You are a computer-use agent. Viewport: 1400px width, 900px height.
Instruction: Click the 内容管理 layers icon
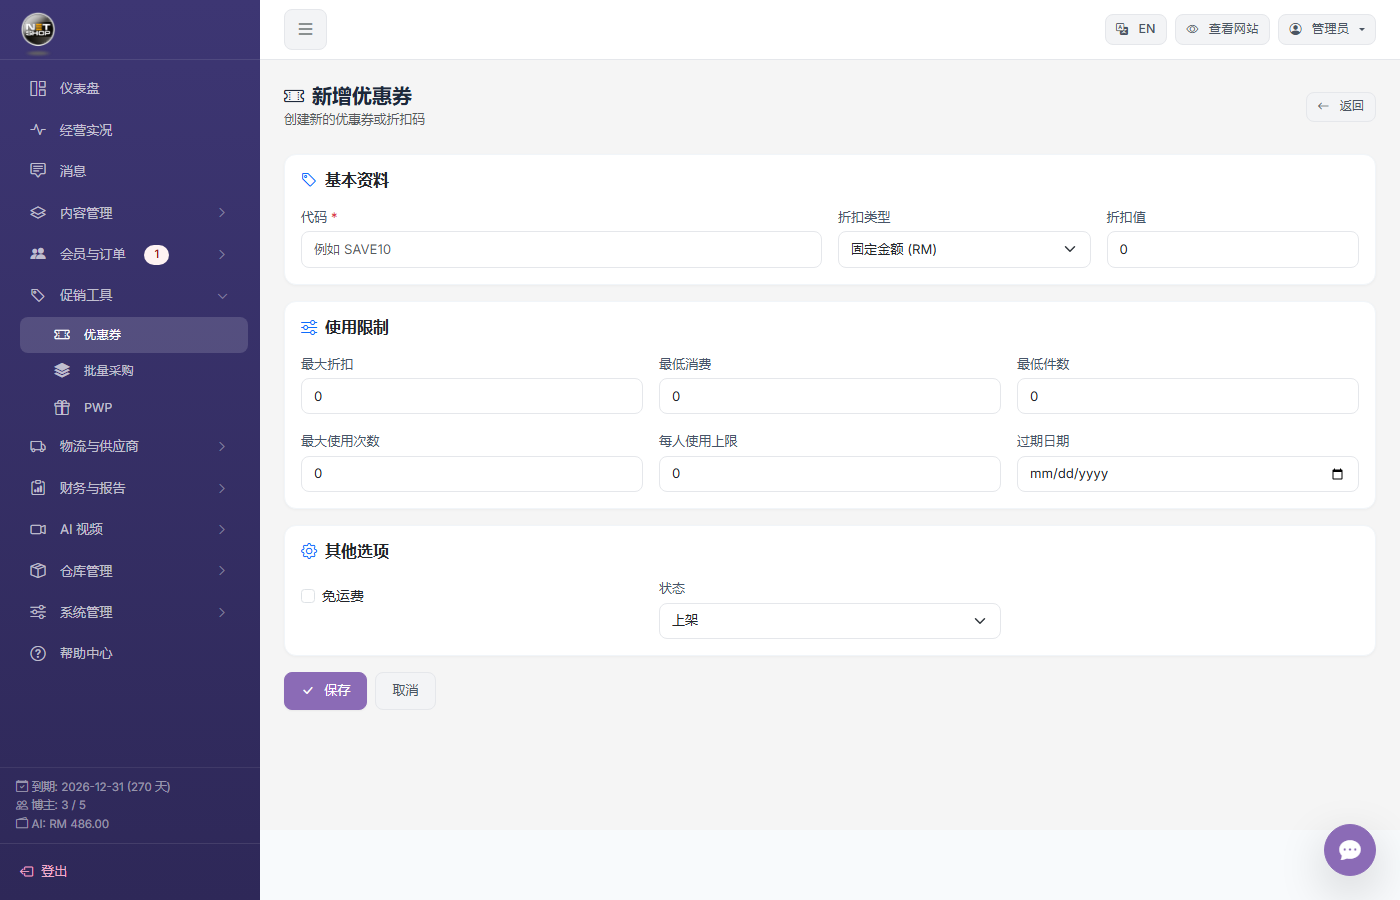point(38,213)
